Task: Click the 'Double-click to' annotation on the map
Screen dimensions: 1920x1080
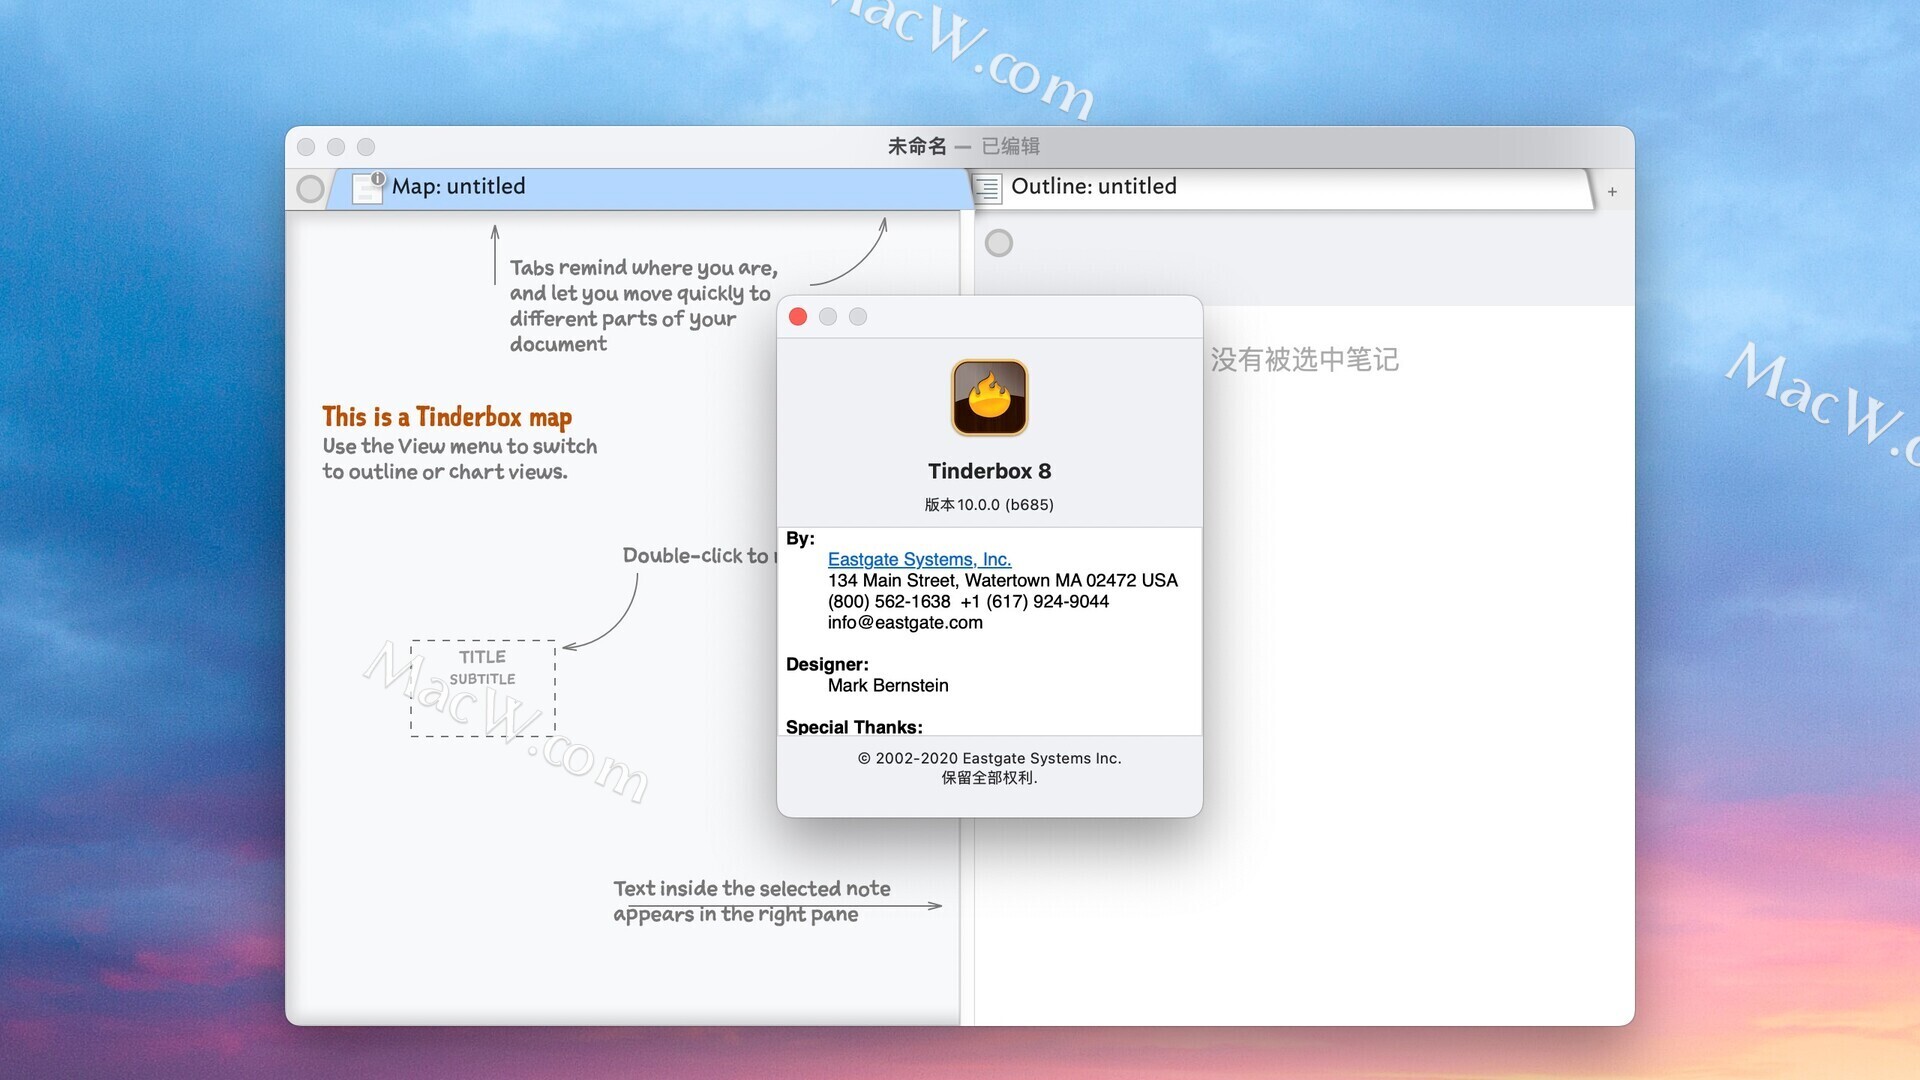Action: pos(697,556)
